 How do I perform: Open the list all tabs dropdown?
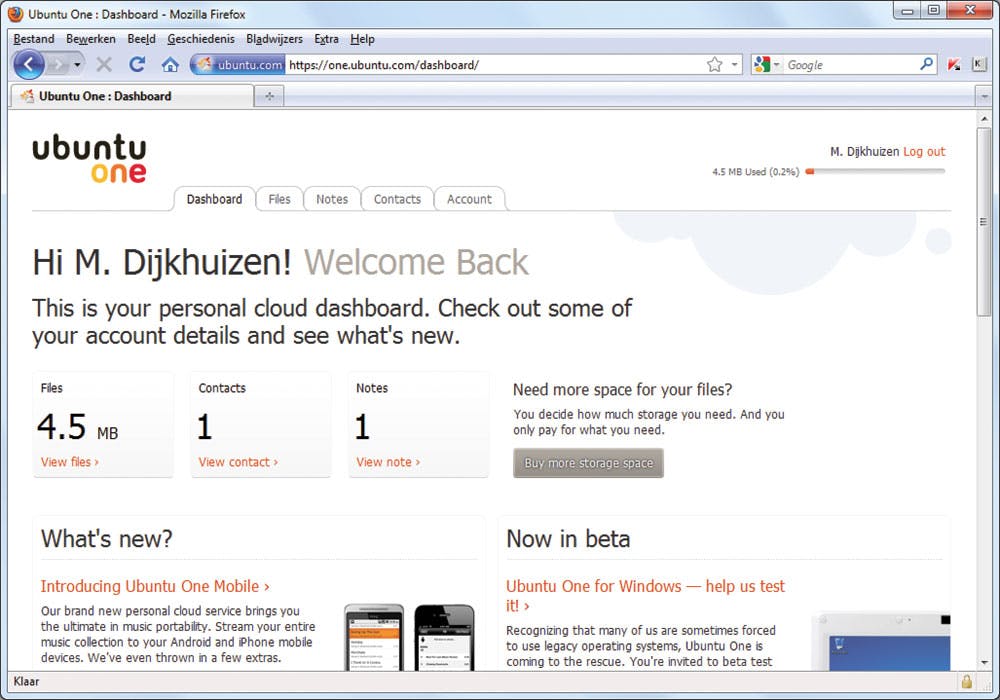click(x=984, y=97)
